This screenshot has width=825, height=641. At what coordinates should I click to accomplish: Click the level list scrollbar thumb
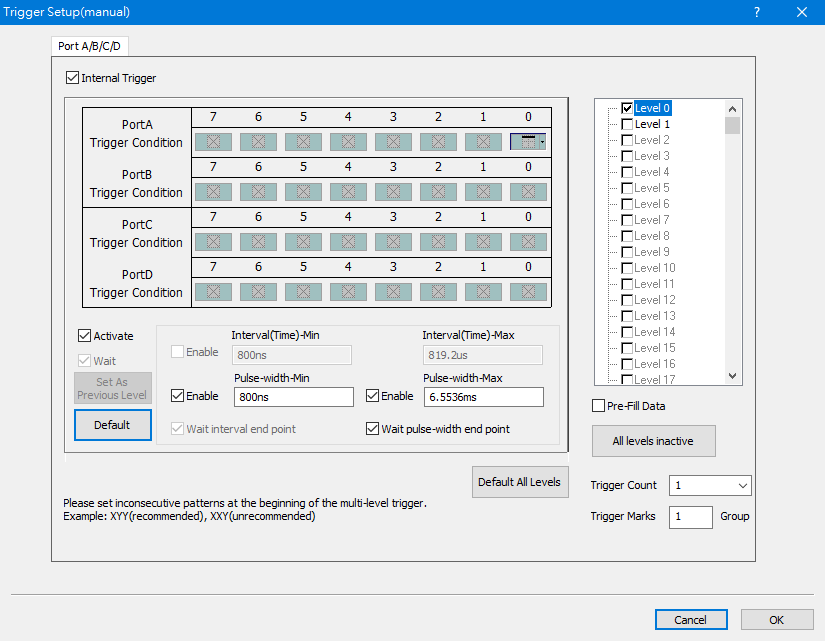[x=732, y=126]
